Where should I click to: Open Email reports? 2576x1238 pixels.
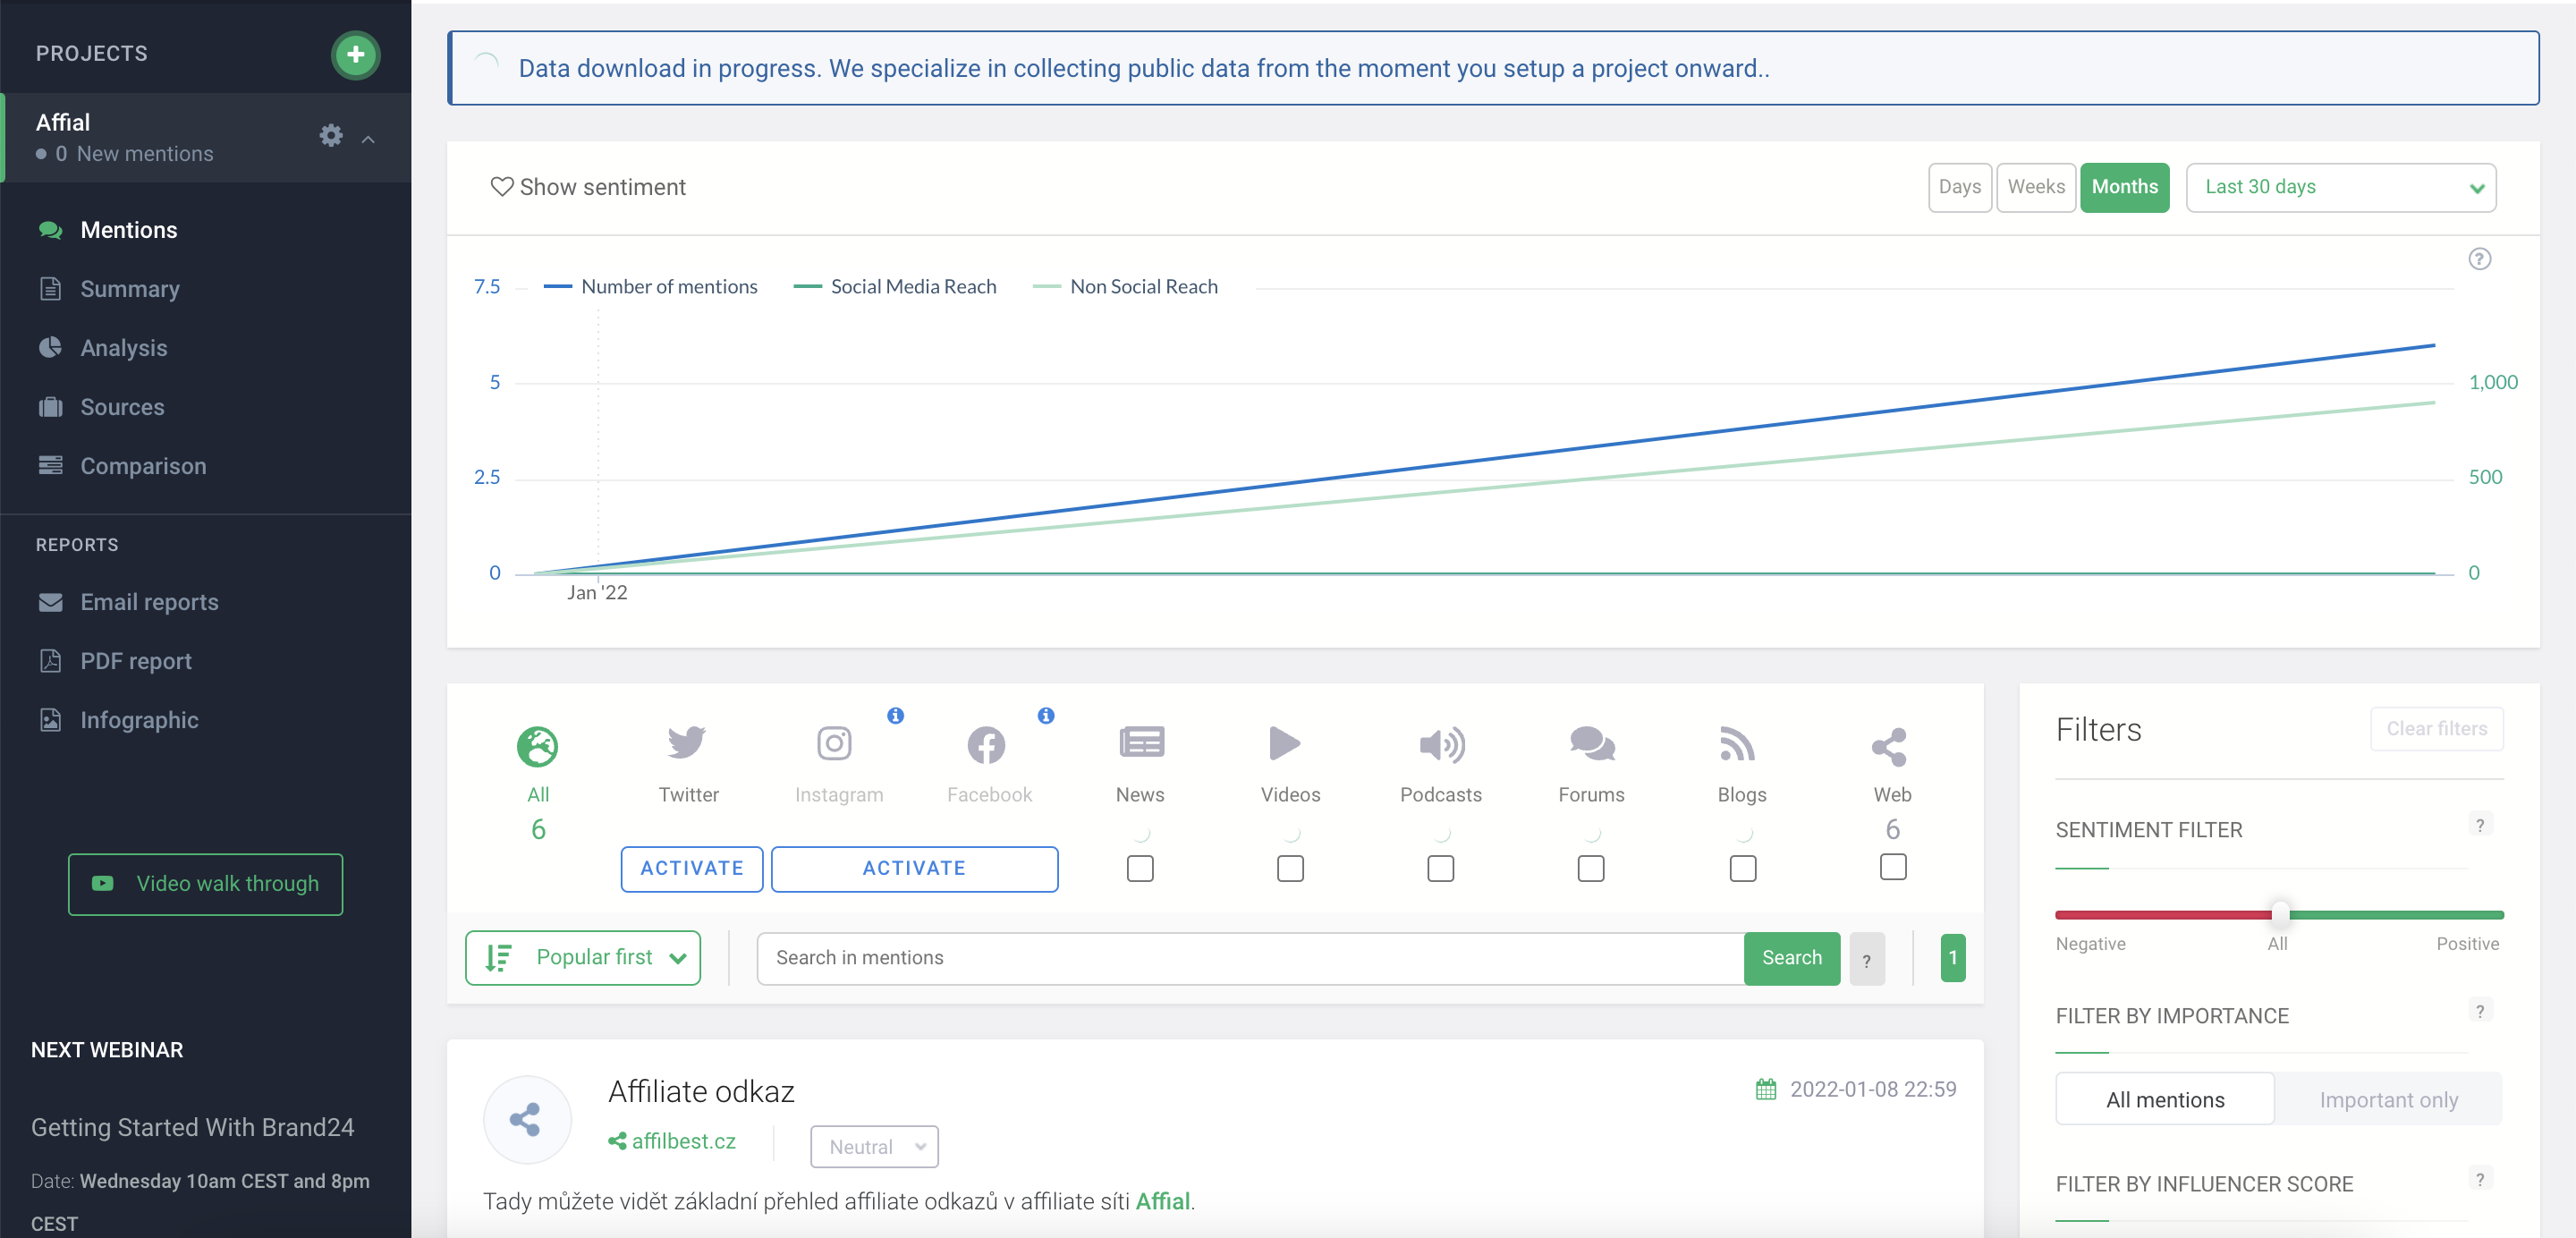coord(149,602)
